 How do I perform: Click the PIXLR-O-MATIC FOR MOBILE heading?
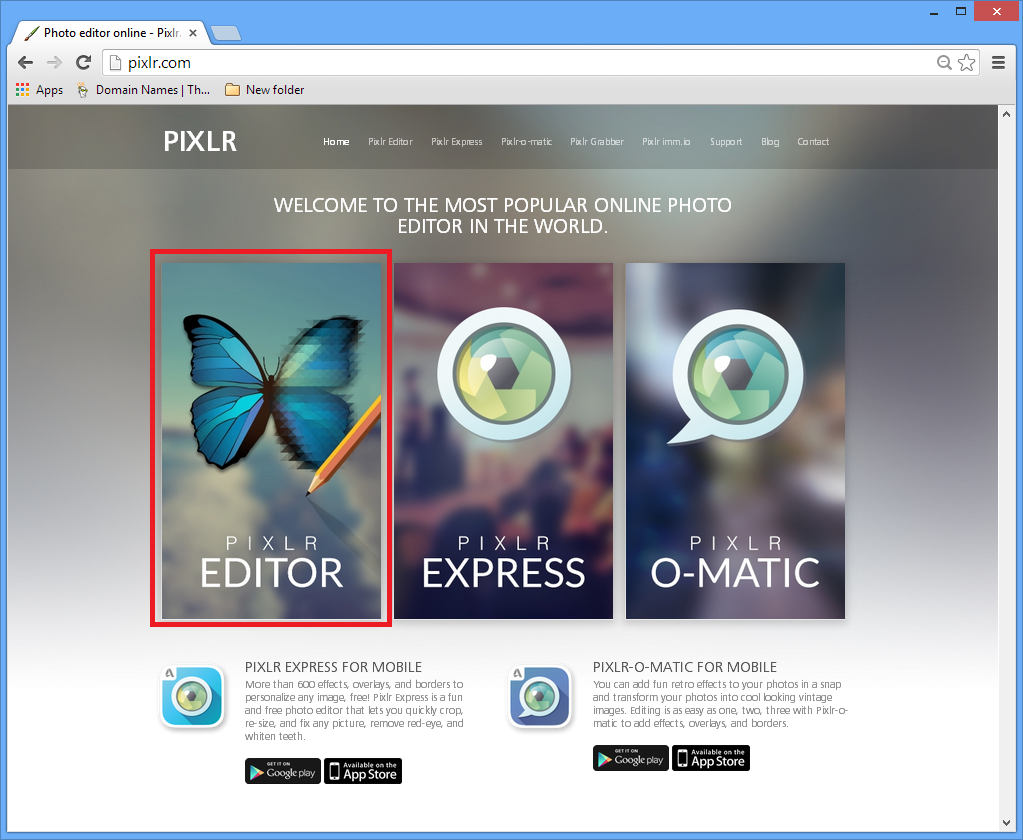[x=685, y=667]
